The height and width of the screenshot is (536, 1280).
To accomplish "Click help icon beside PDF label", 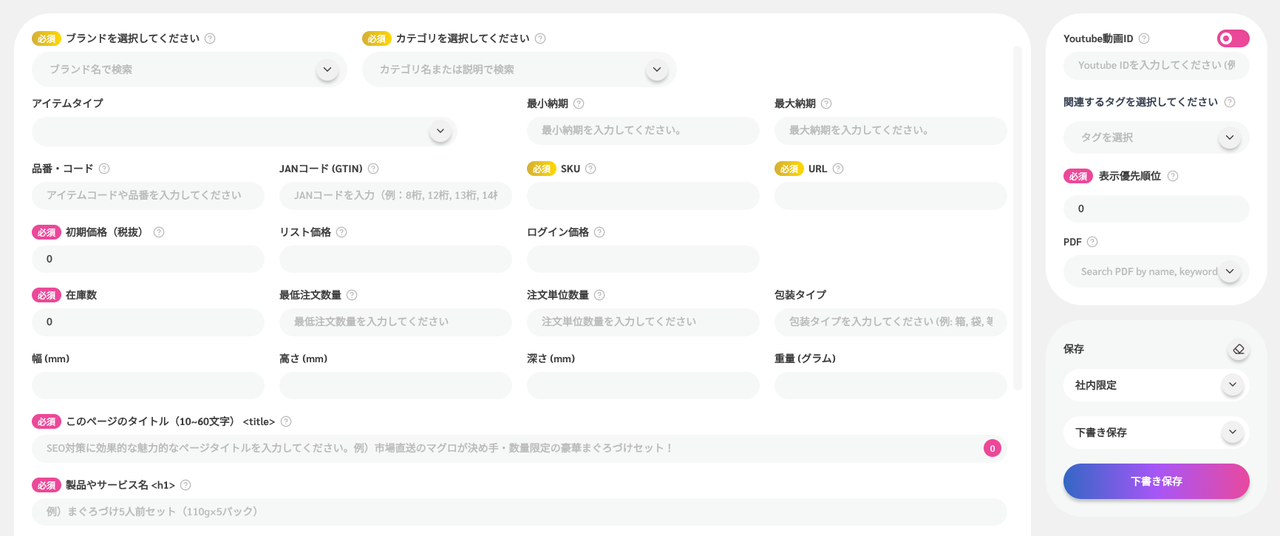I will [x=1093, y=242].
